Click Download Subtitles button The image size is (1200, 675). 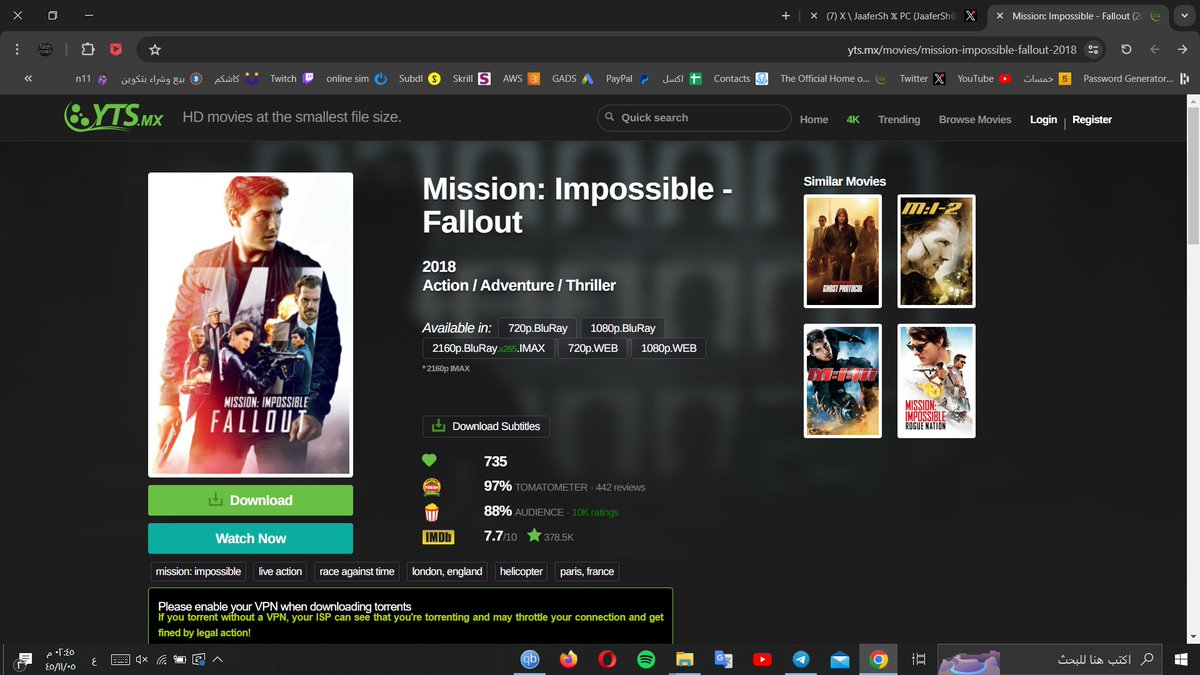pyautogui.click(x=486, y=426)
